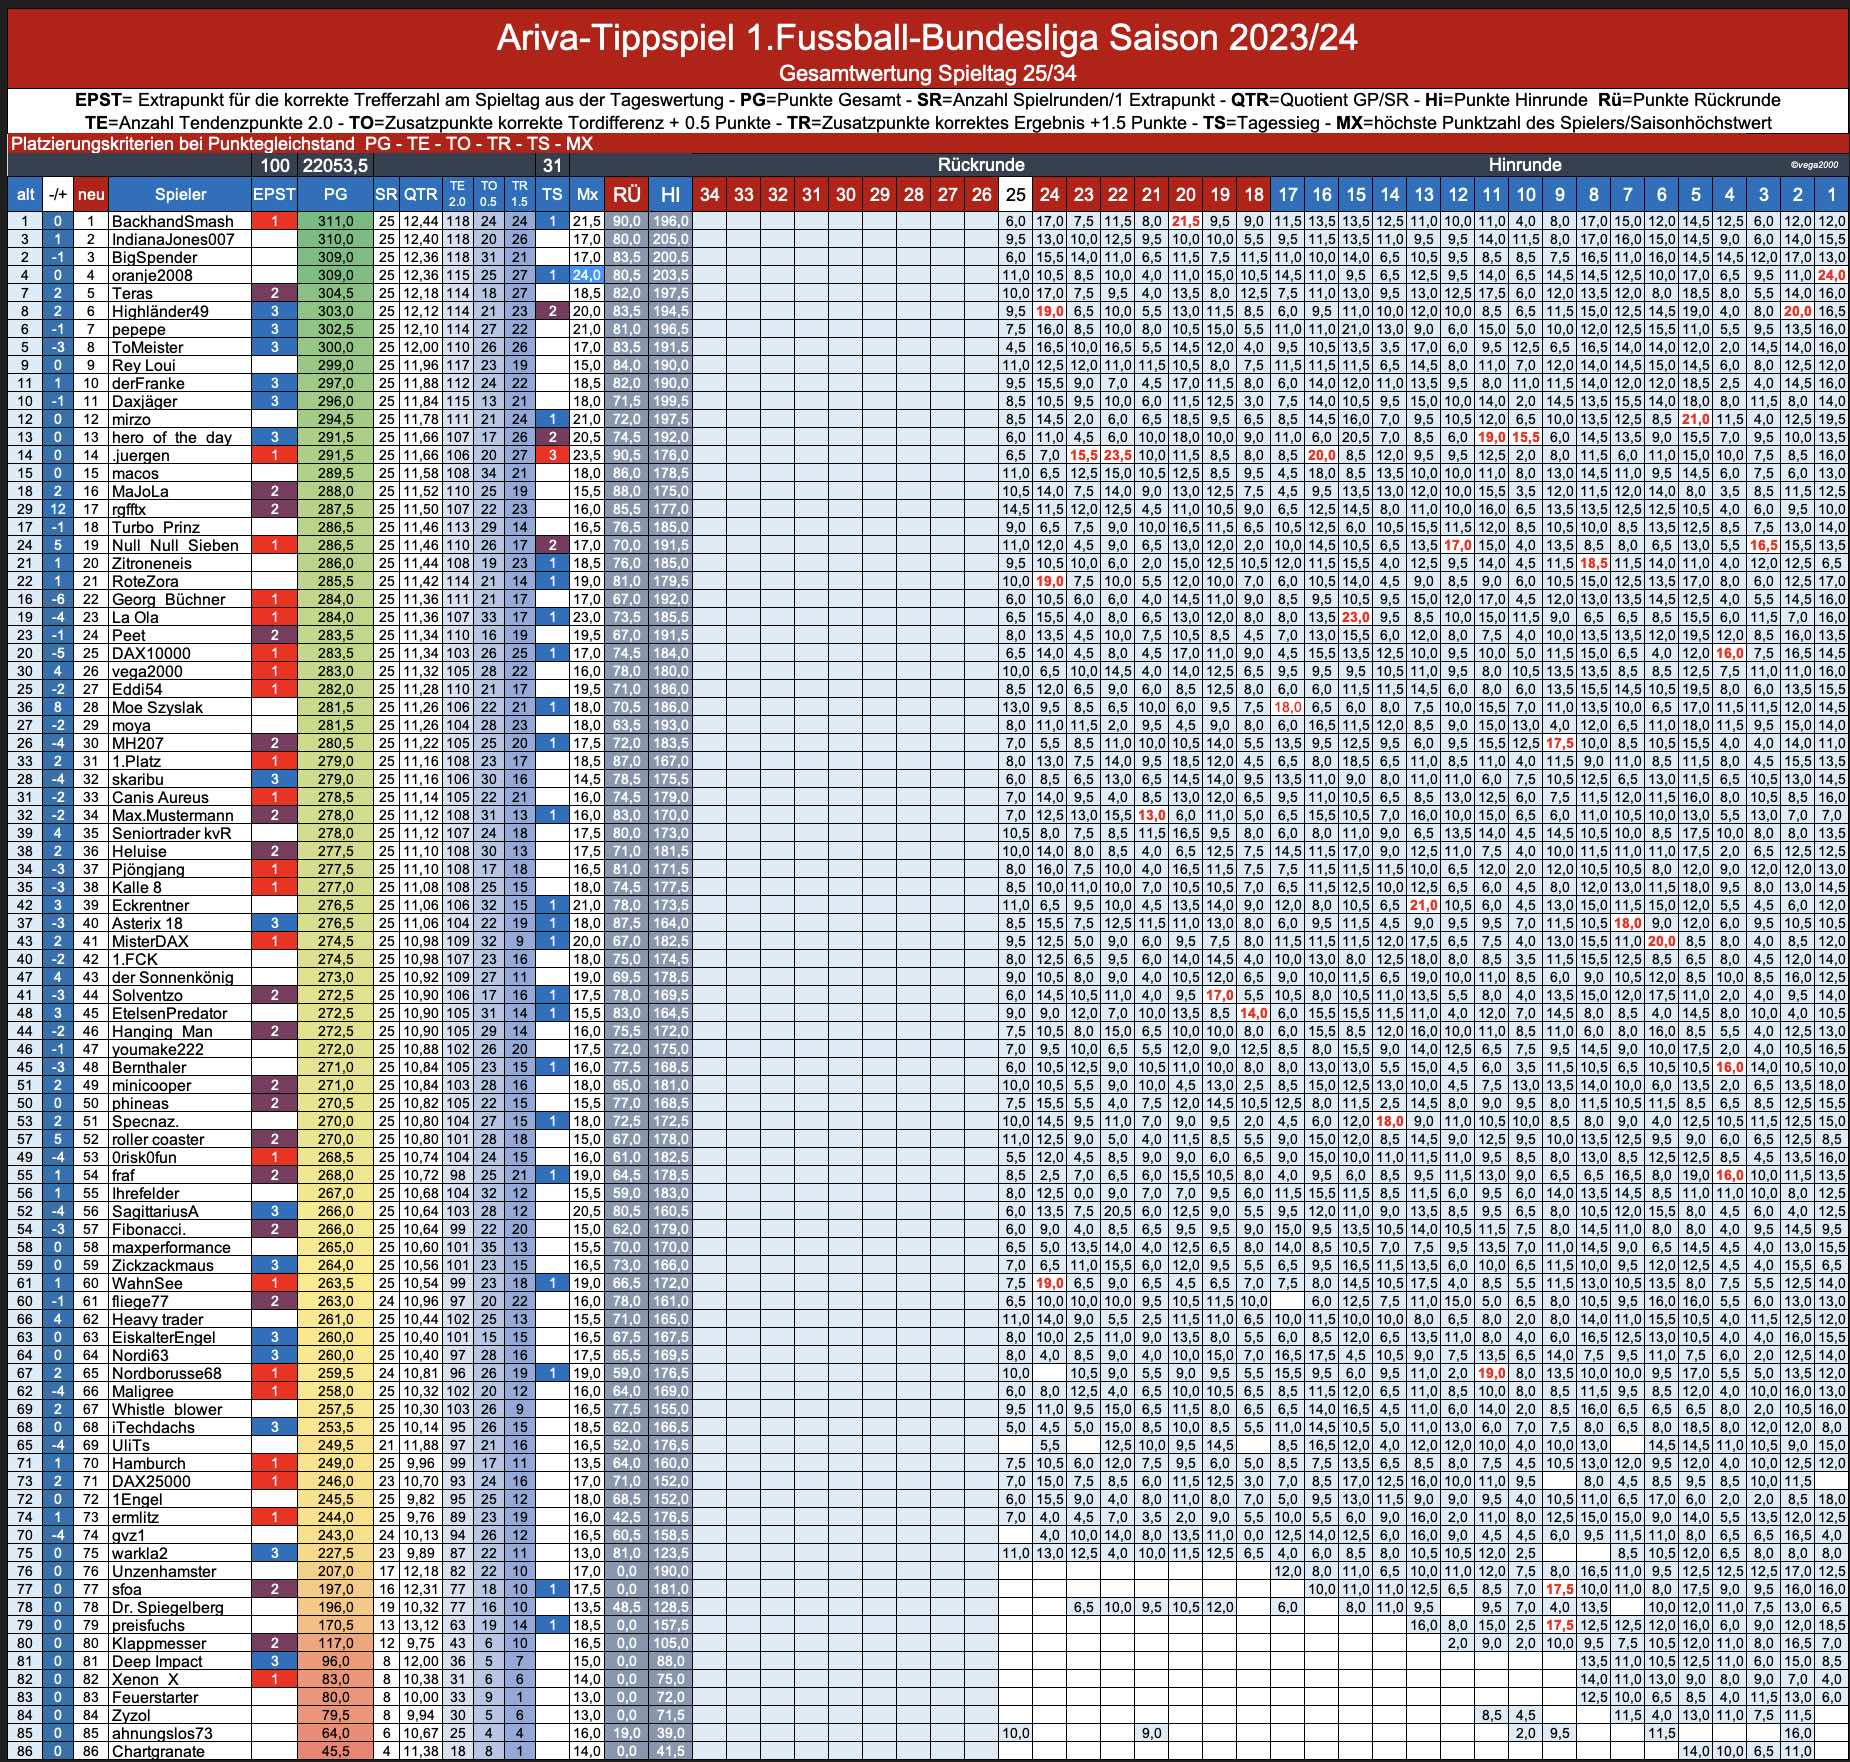Click player name 'Deep Impact'
The image size is (1850, 1762).
[157, 1661]
